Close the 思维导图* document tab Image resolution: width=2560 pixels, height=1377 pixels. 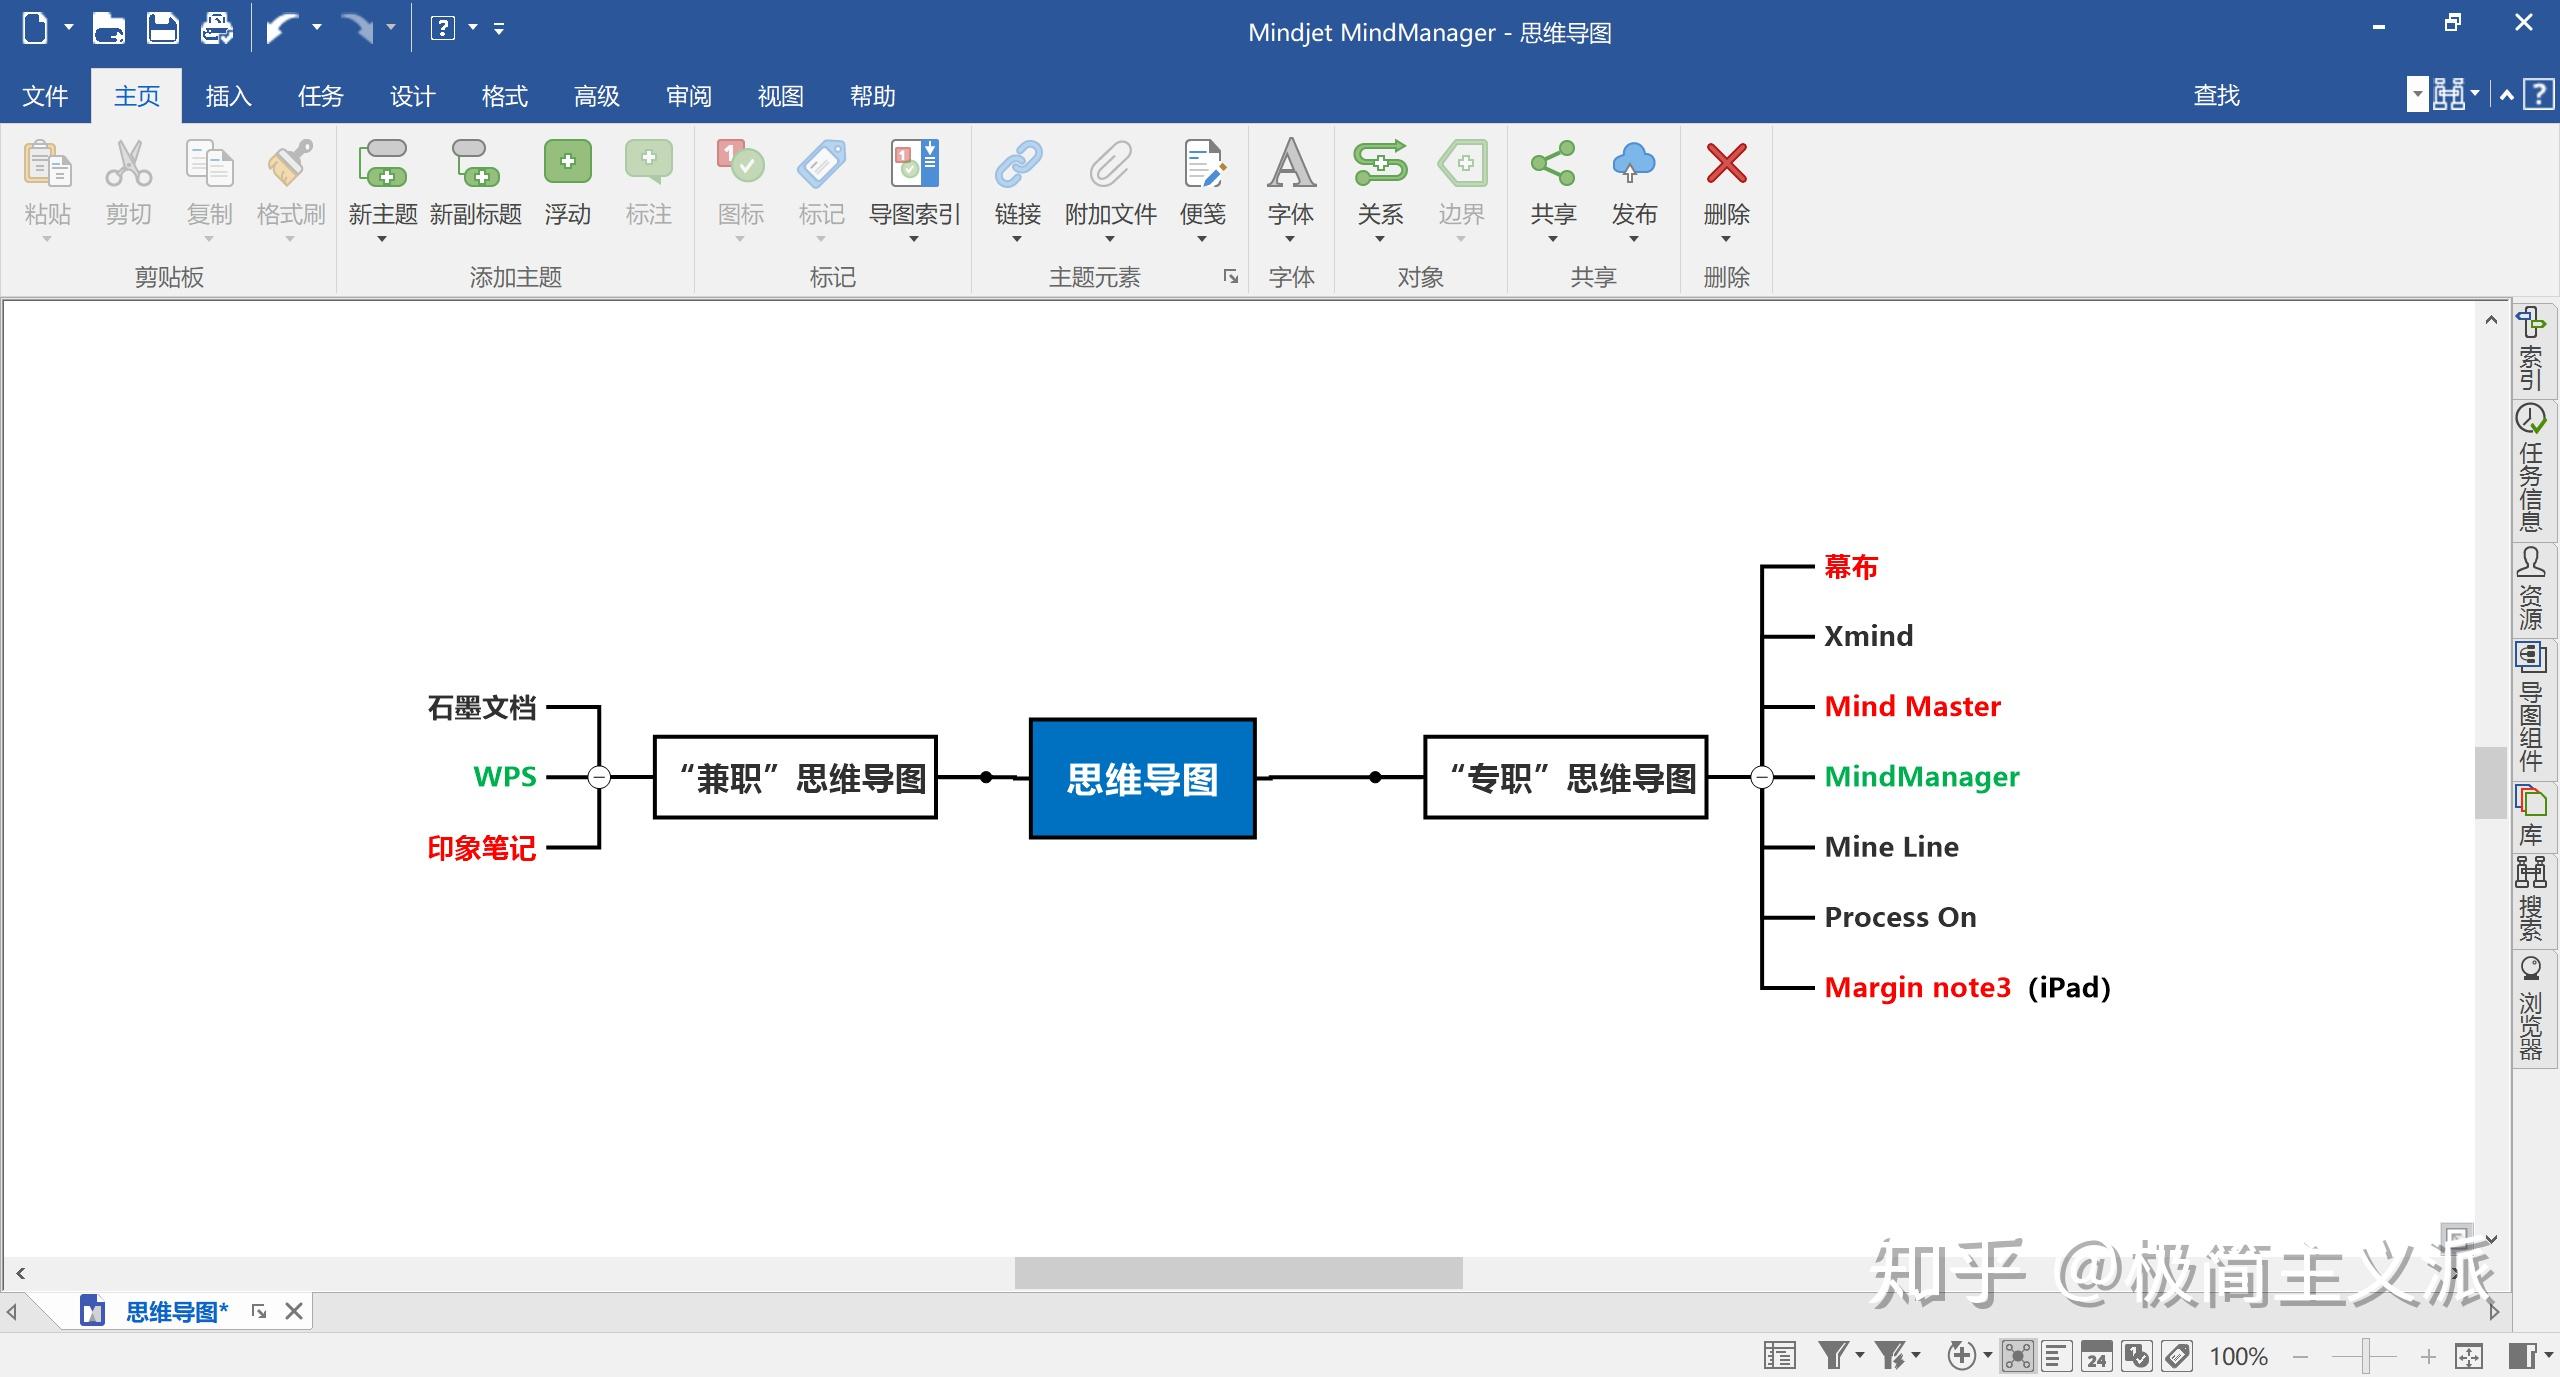[294, 1311]
